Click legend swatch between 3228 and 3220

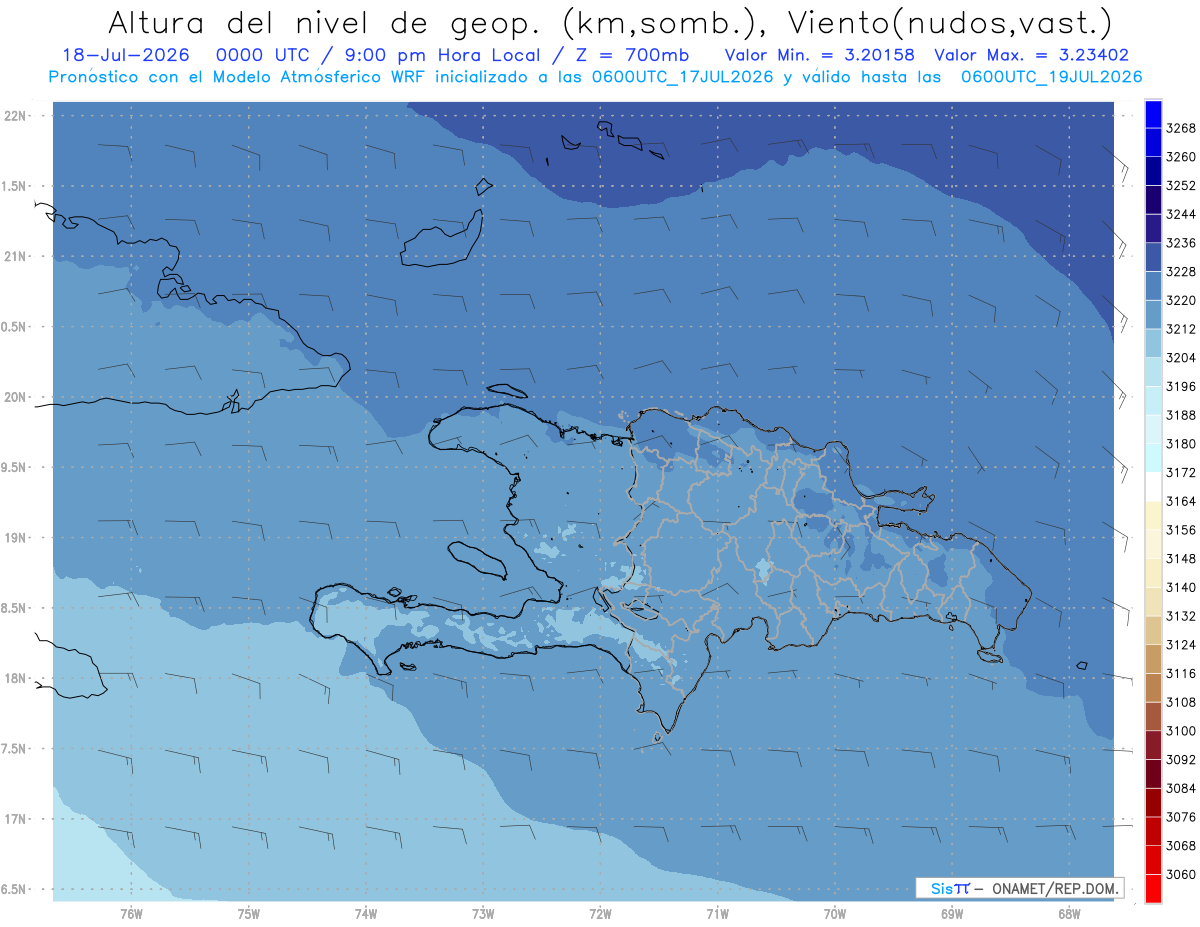[x=1153, y=286]
